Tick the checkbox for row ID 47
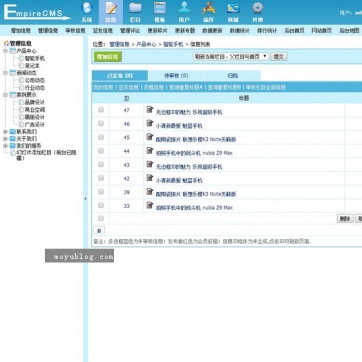362x362 pixels. (x=101, y=110)
